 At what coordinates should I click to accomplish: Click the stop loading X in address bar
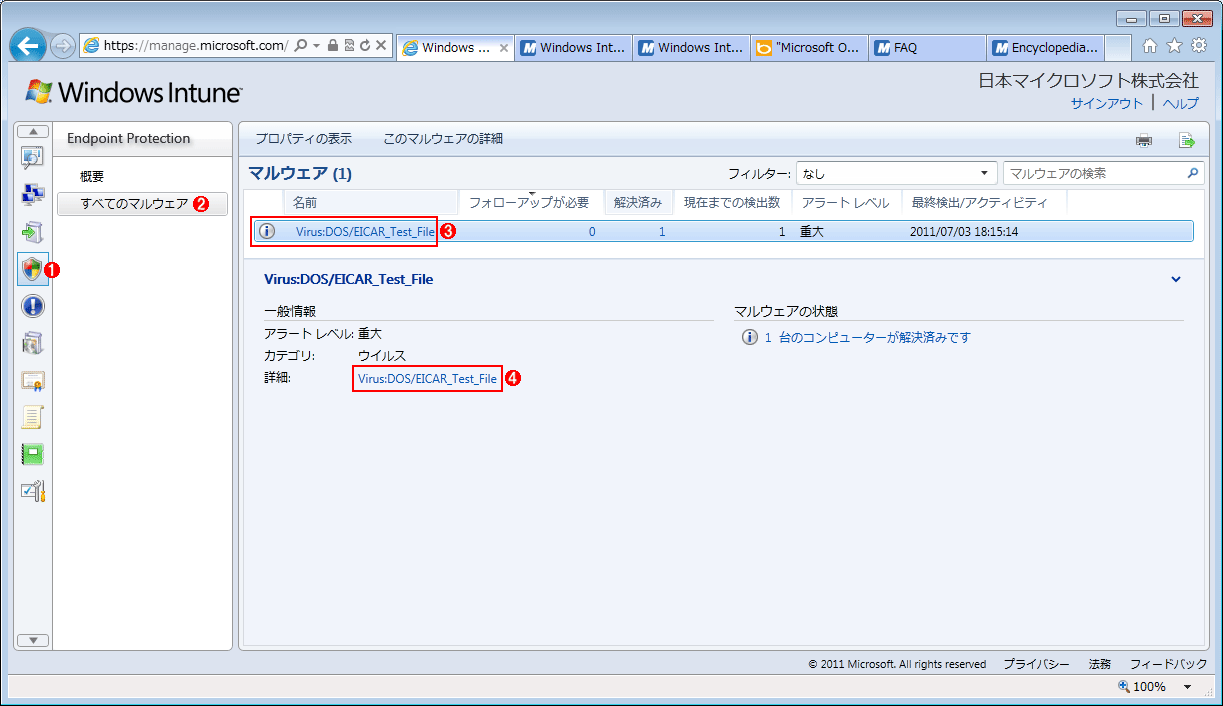(381, 46)
